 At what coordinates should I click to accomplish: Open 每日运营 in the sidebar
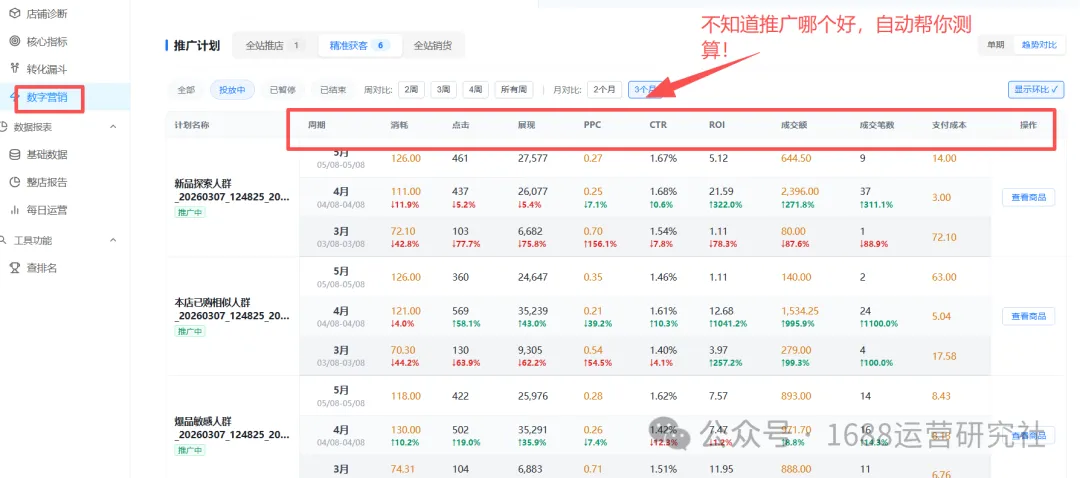47,210
